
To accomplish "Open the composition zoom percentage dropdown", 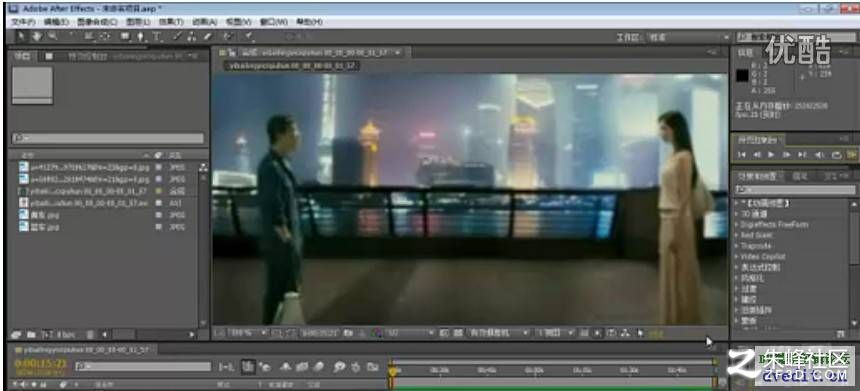I will (248, 333).
